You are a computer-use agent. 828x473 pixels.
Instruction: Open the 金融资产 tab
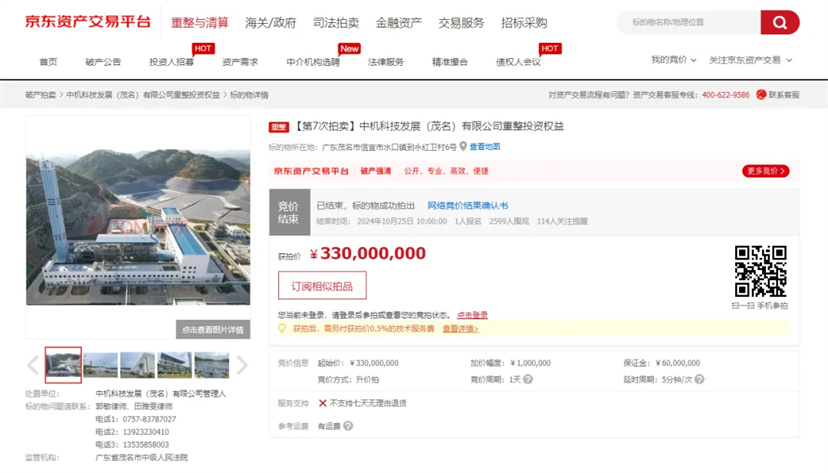[399, 23]
